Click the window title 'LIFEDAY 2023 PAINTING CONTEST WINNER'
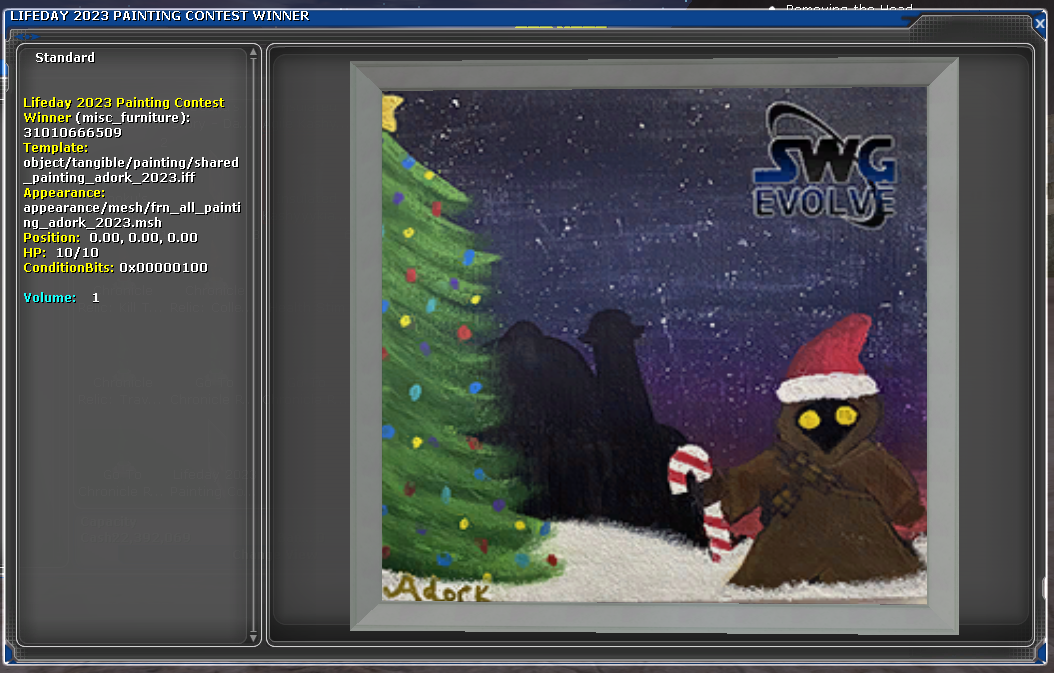Screen dimensions: 1054x673 160,15
